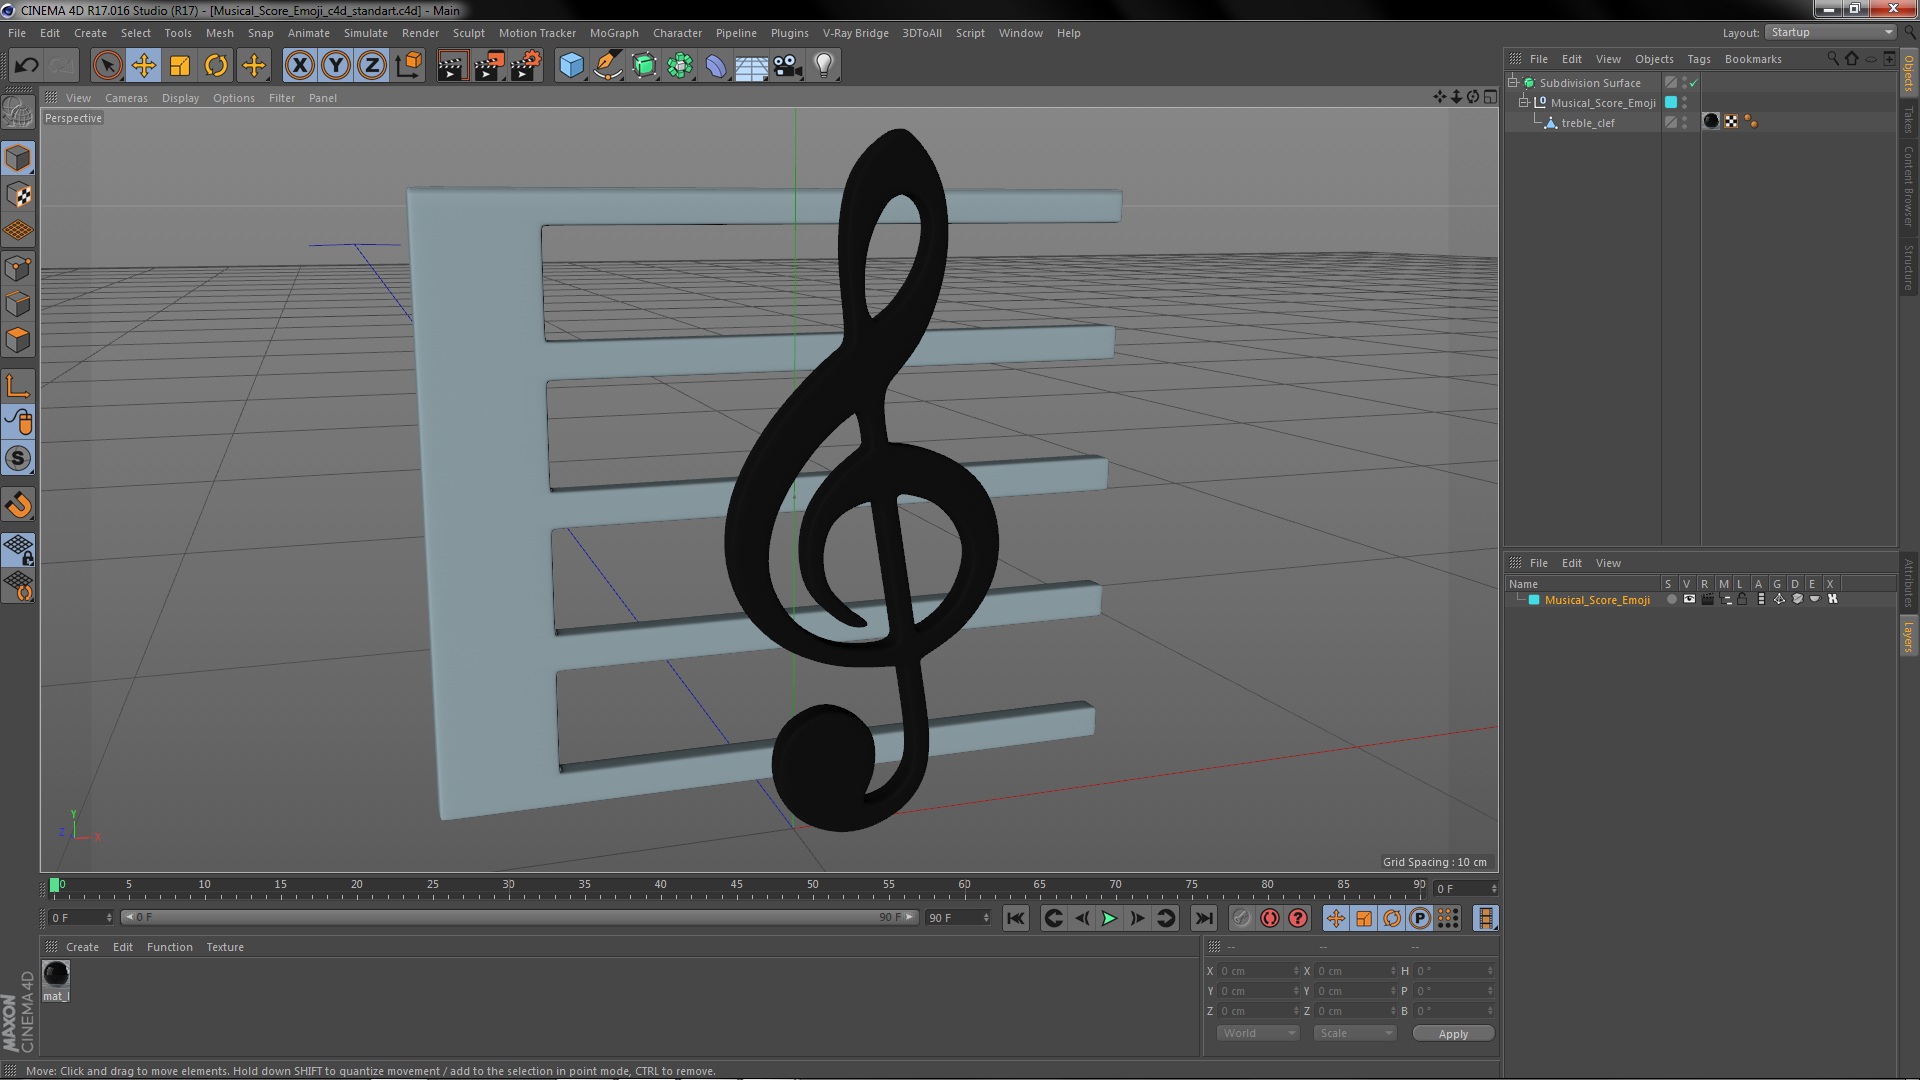Image resolution: width=1920 pixels, height=1080 pixels.
Task: Enable the Polygons mode icon
Action: pos(18,340)
